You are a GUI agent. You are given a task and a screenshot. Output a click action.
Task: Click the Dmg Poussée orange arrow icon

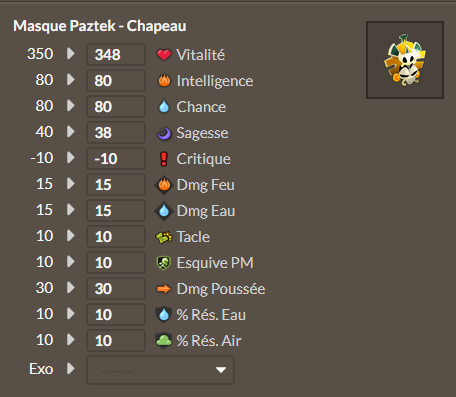(x=164, y=289)
